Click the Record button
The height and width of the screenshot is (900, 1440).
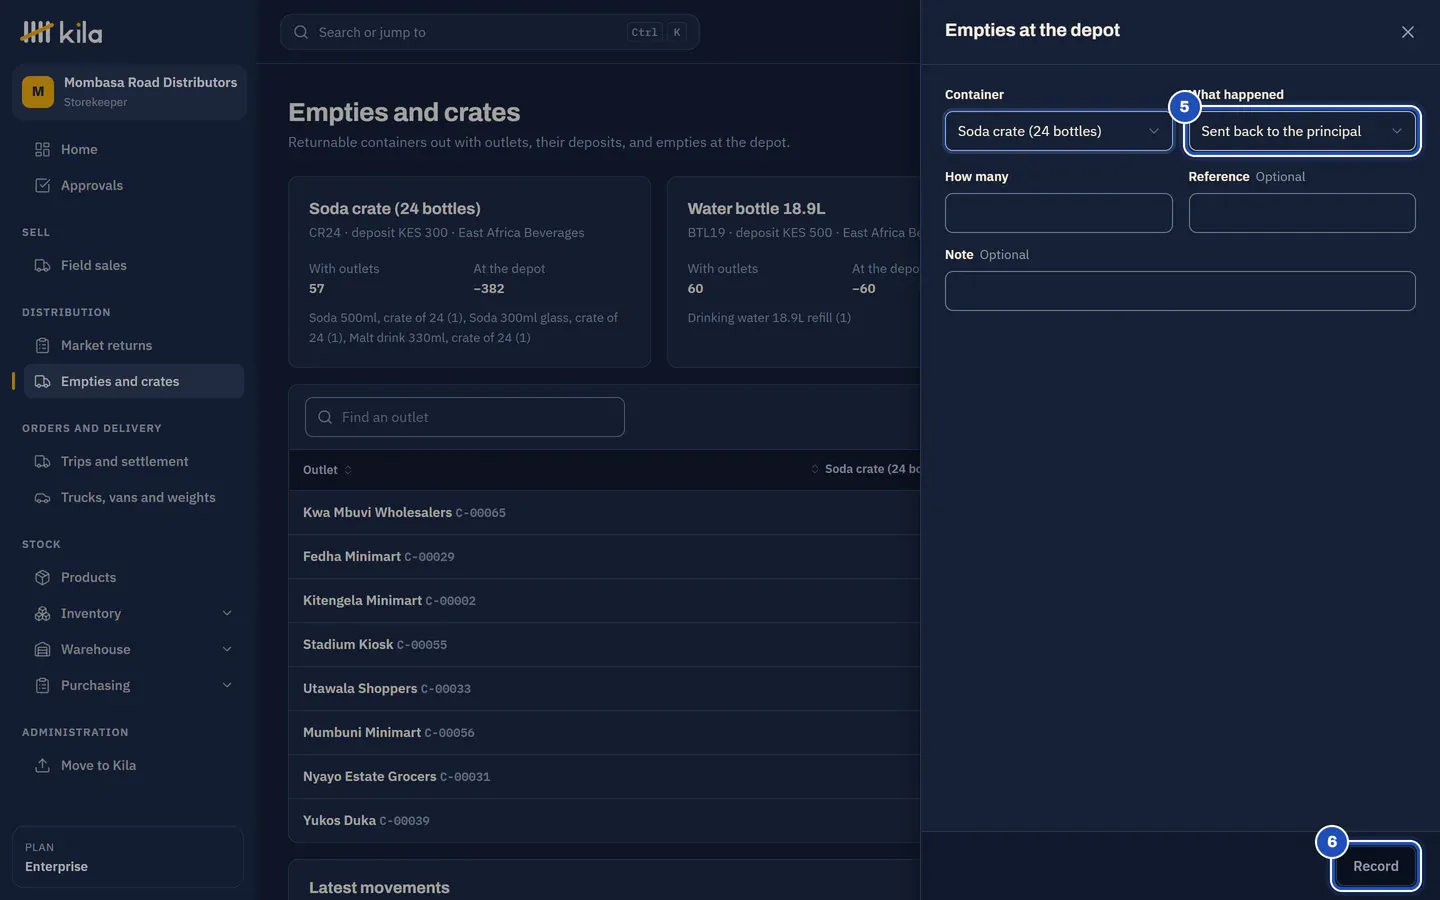click(1376, 866)
